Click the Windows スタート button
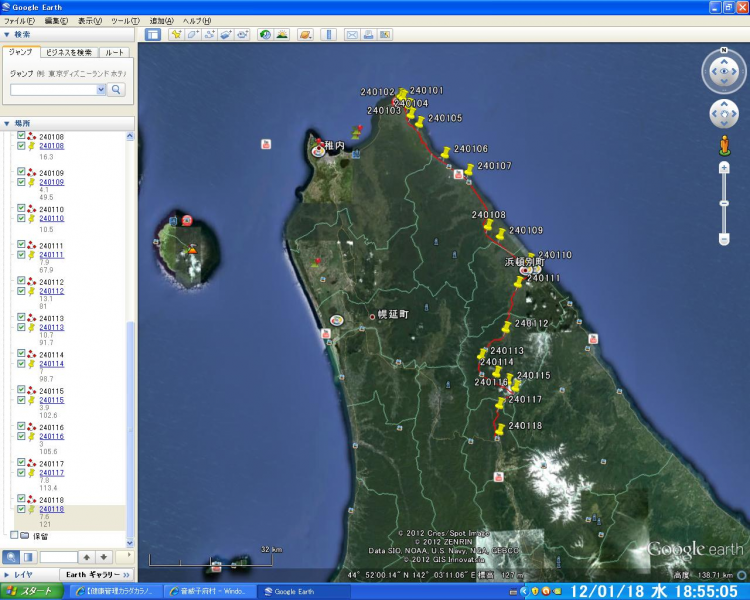This screenshot has width=750, height=600. [32, 591]
